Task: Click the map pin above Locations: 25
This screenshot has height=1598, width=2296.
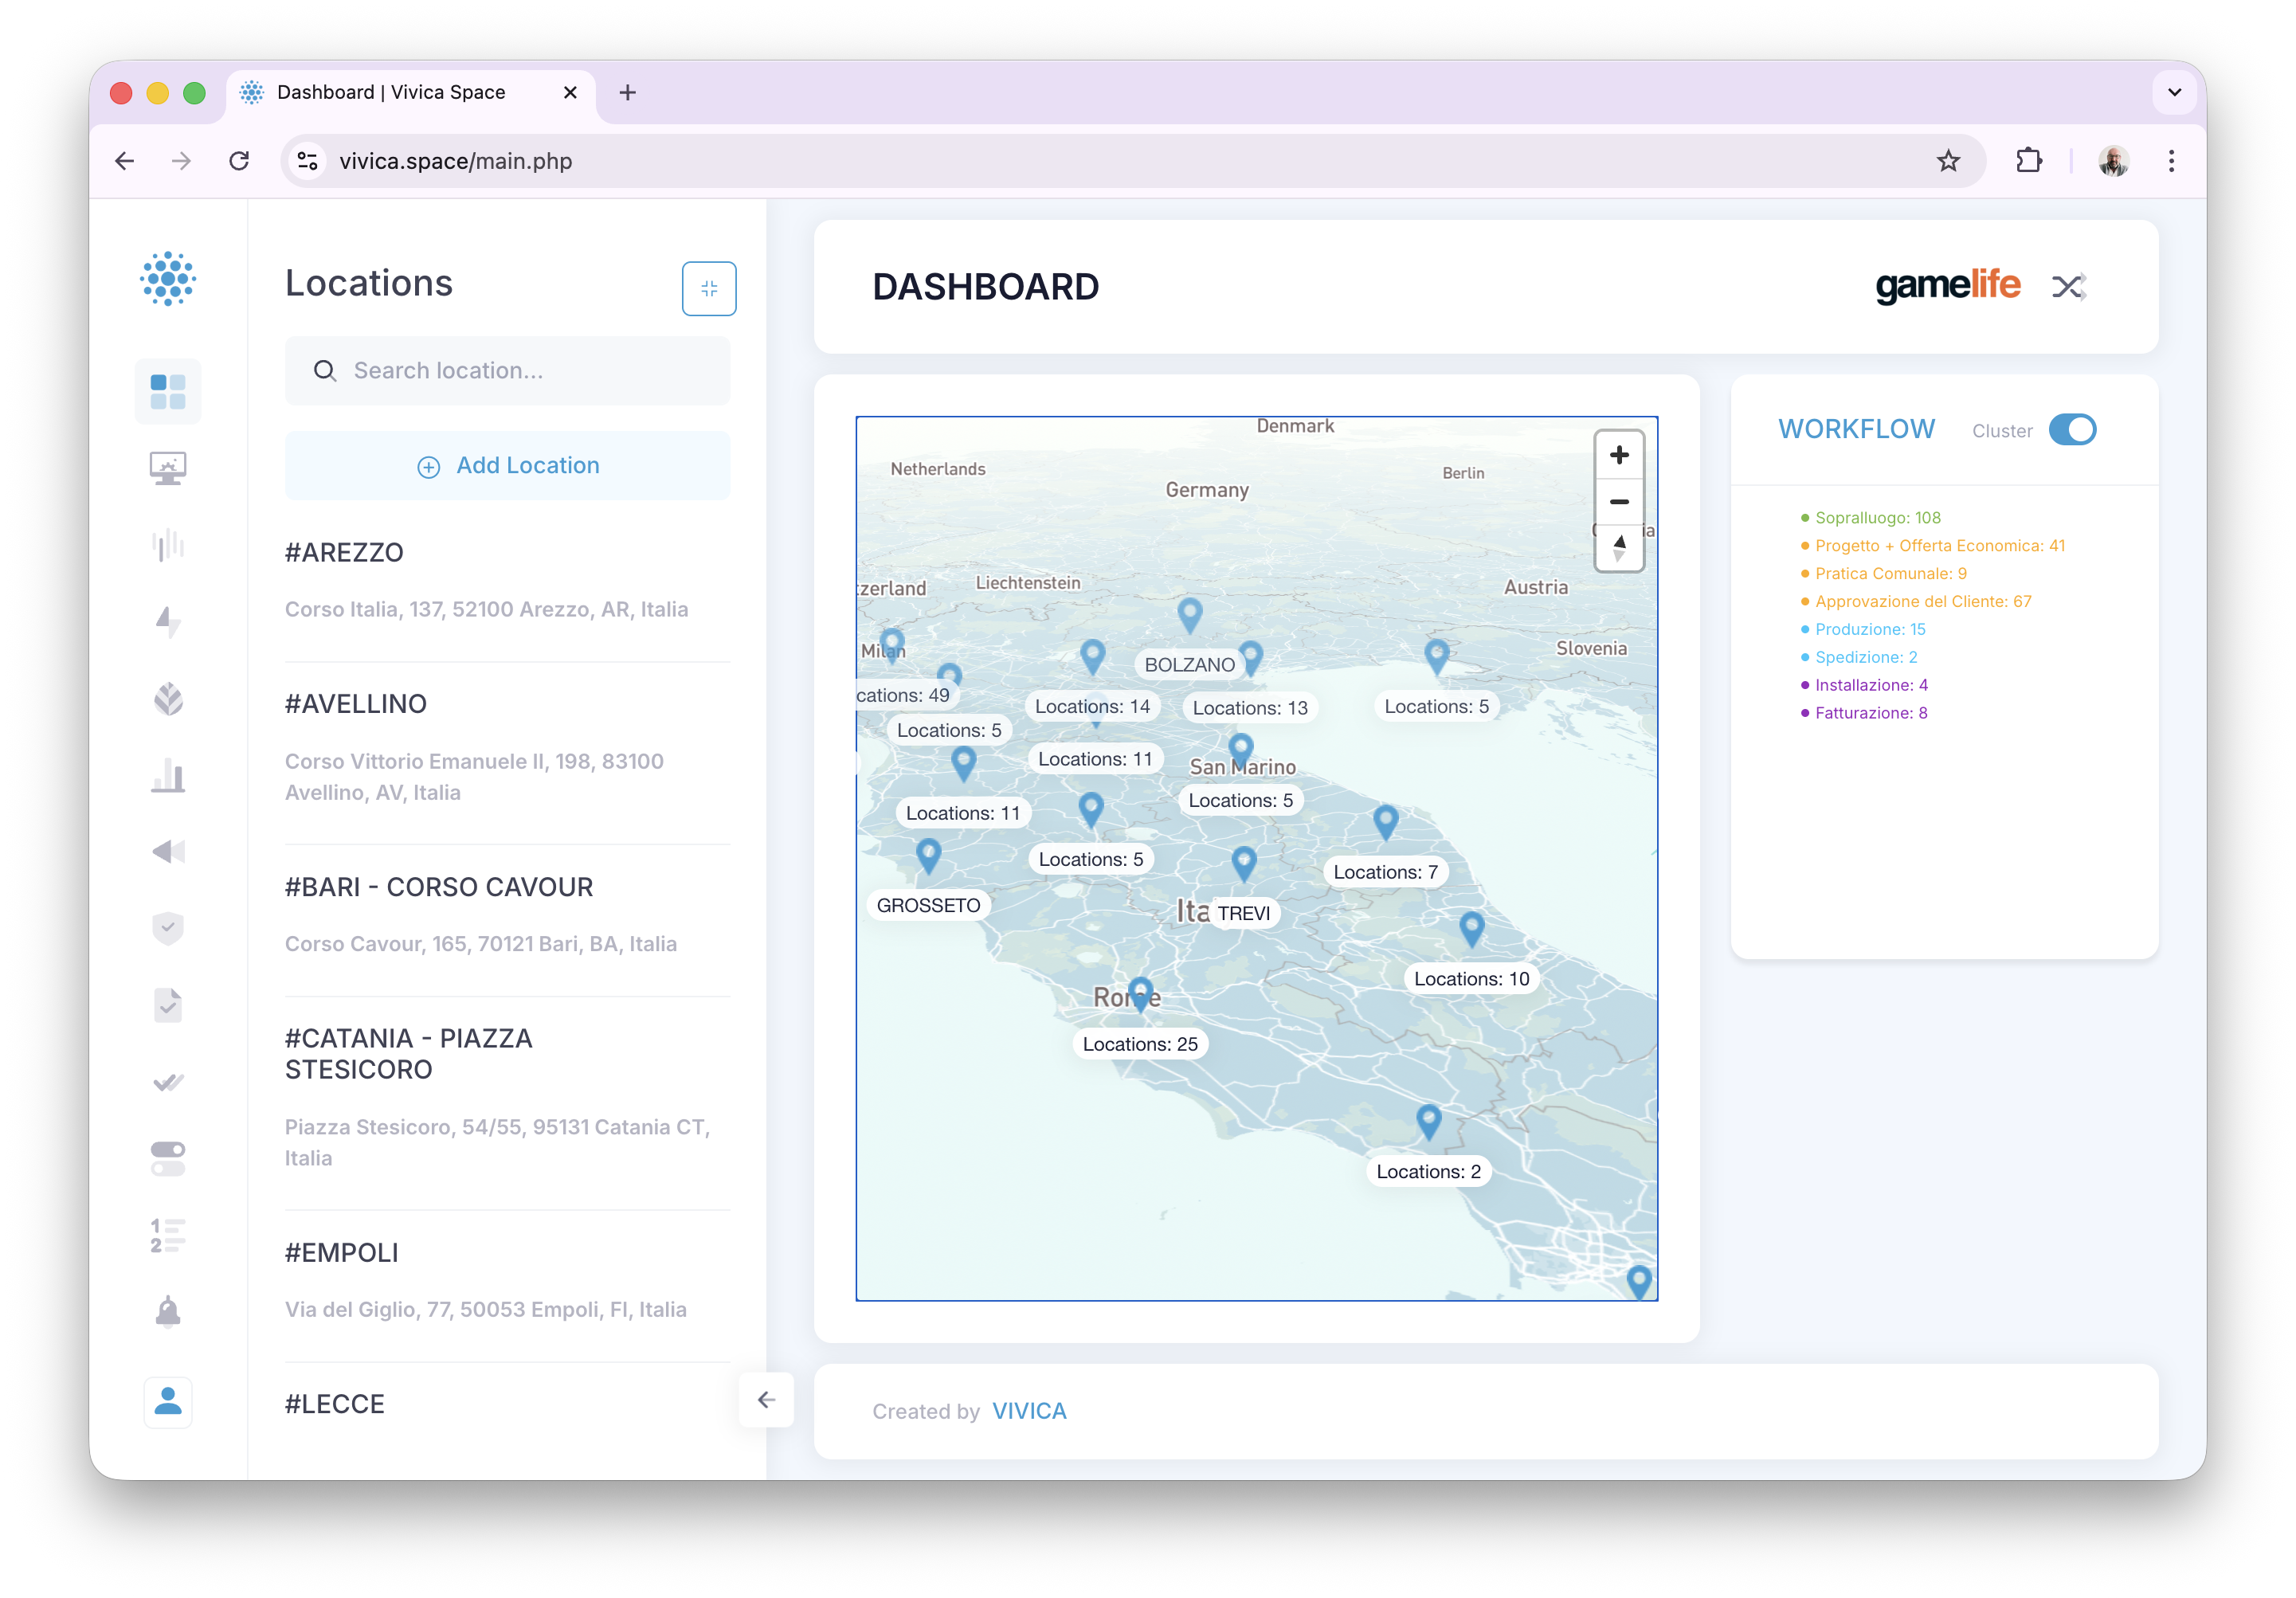Action: tap(1140, 994)
